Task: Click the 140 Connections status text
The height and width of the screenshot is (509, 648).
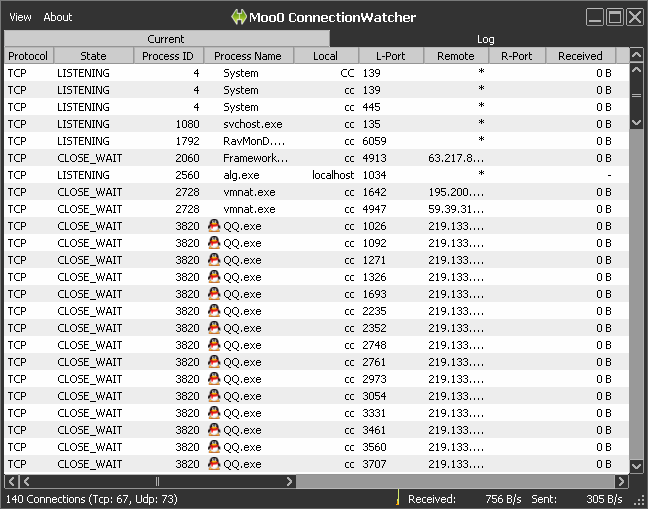Action: click(91, 499)
